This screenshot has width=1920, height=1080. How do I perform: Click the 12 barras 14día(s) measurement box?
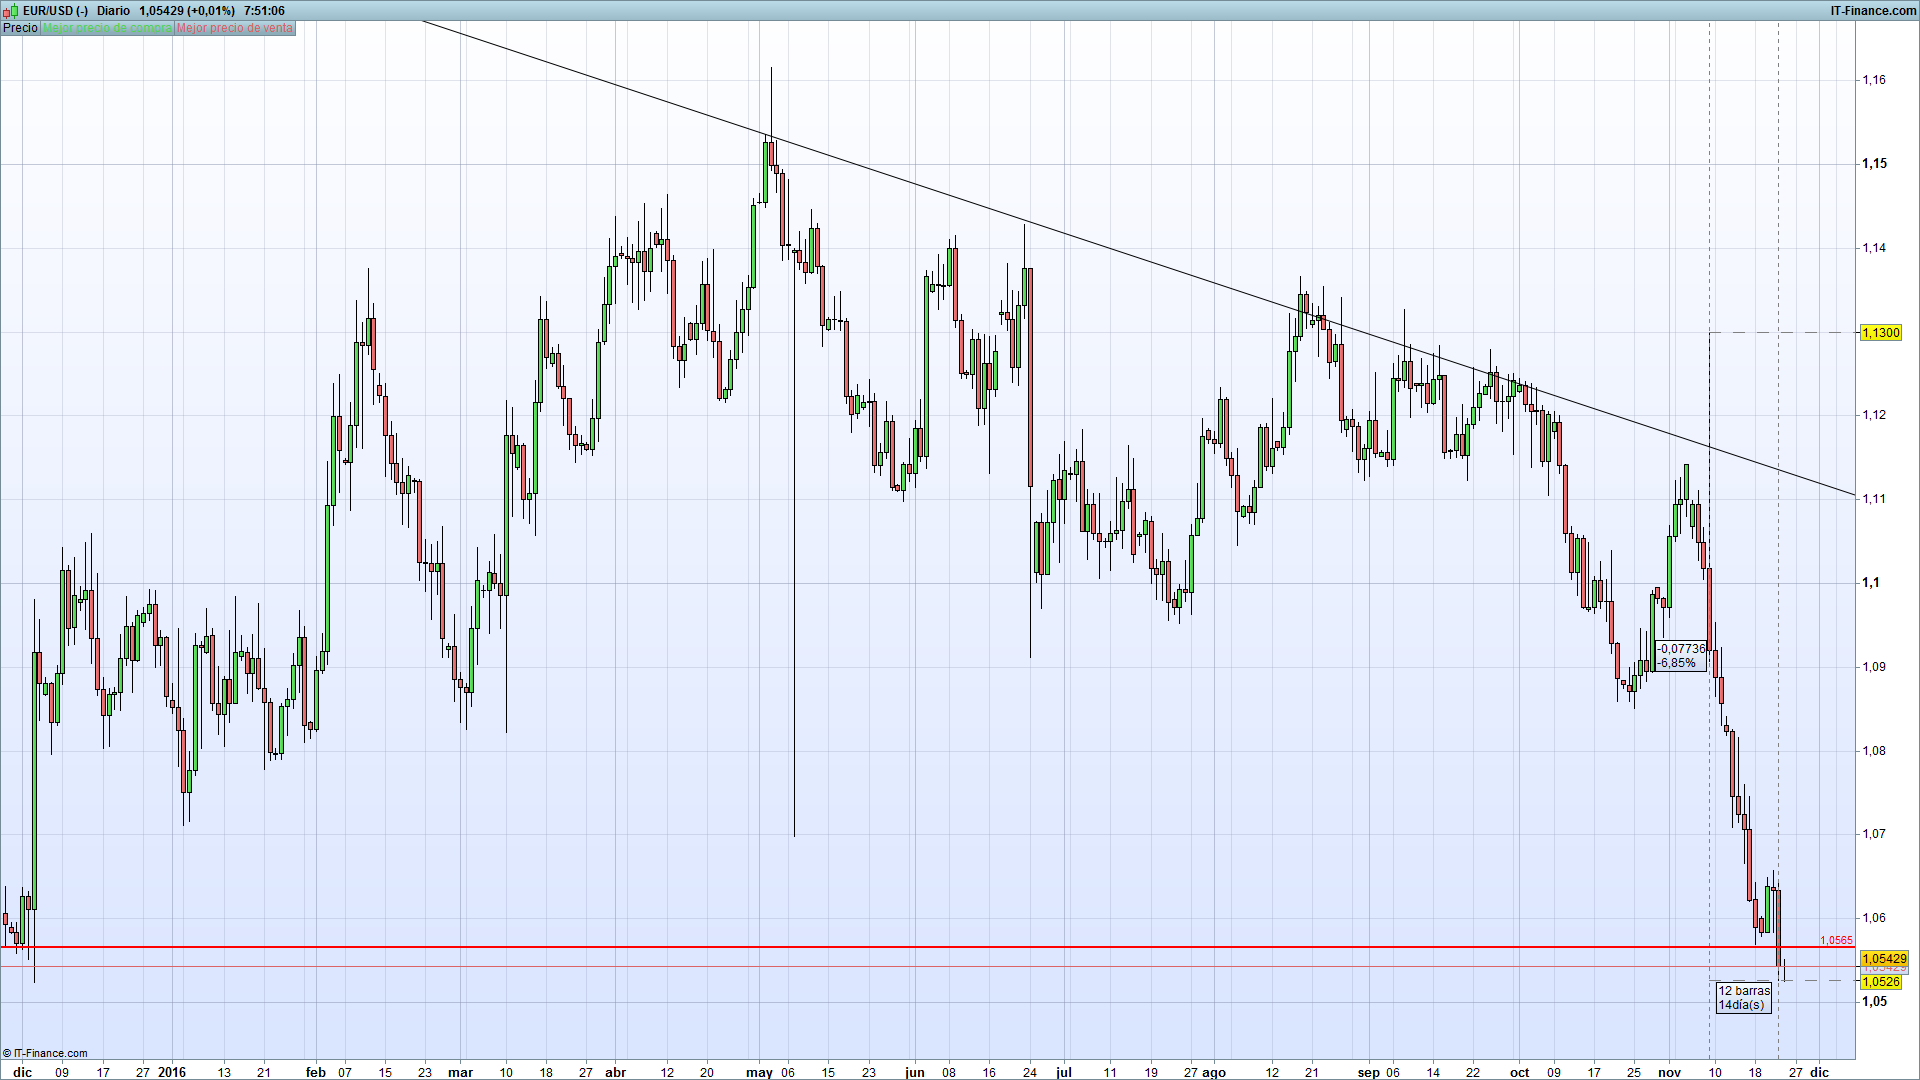click(x=1743, y=997)
